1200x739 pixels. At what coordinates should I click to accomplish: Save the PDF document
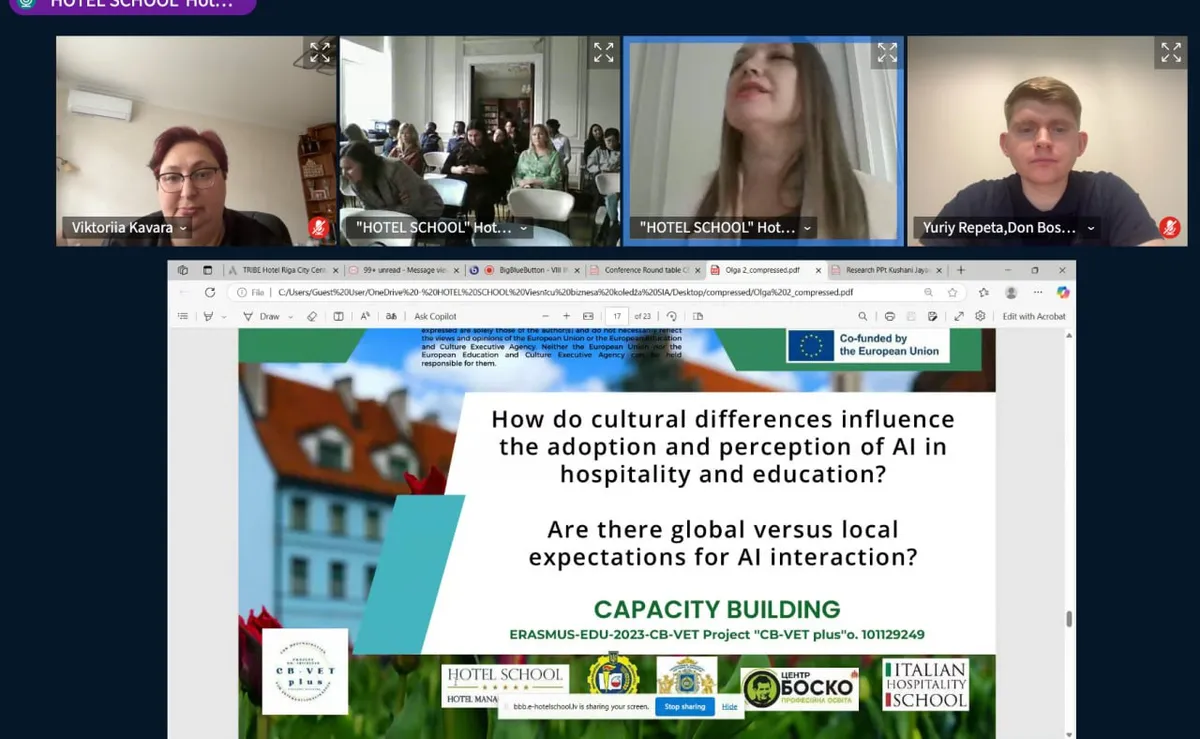click(x=911, y=316)
